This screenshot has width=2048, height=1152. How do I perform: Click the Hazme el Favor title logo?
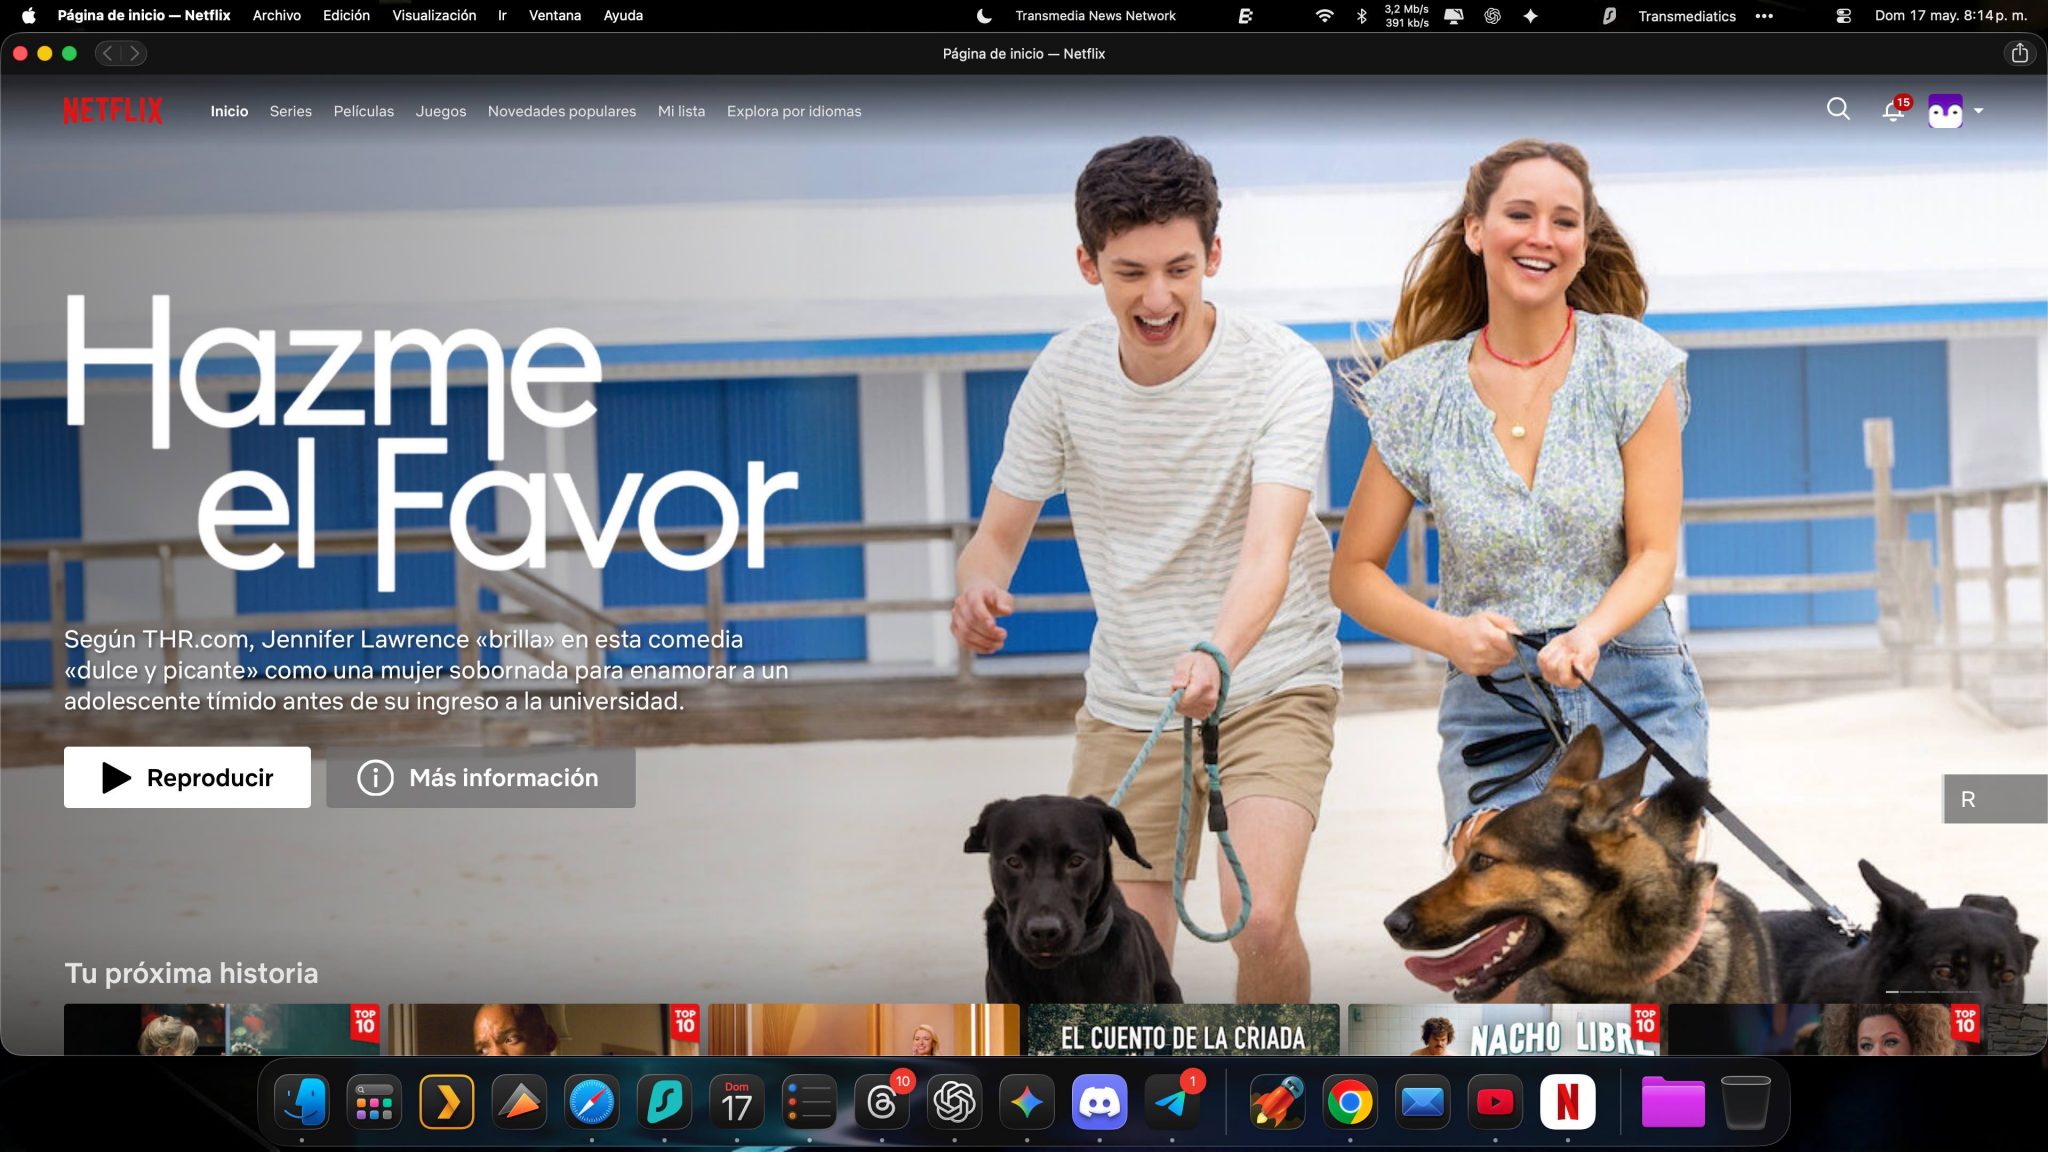point(431,441)
